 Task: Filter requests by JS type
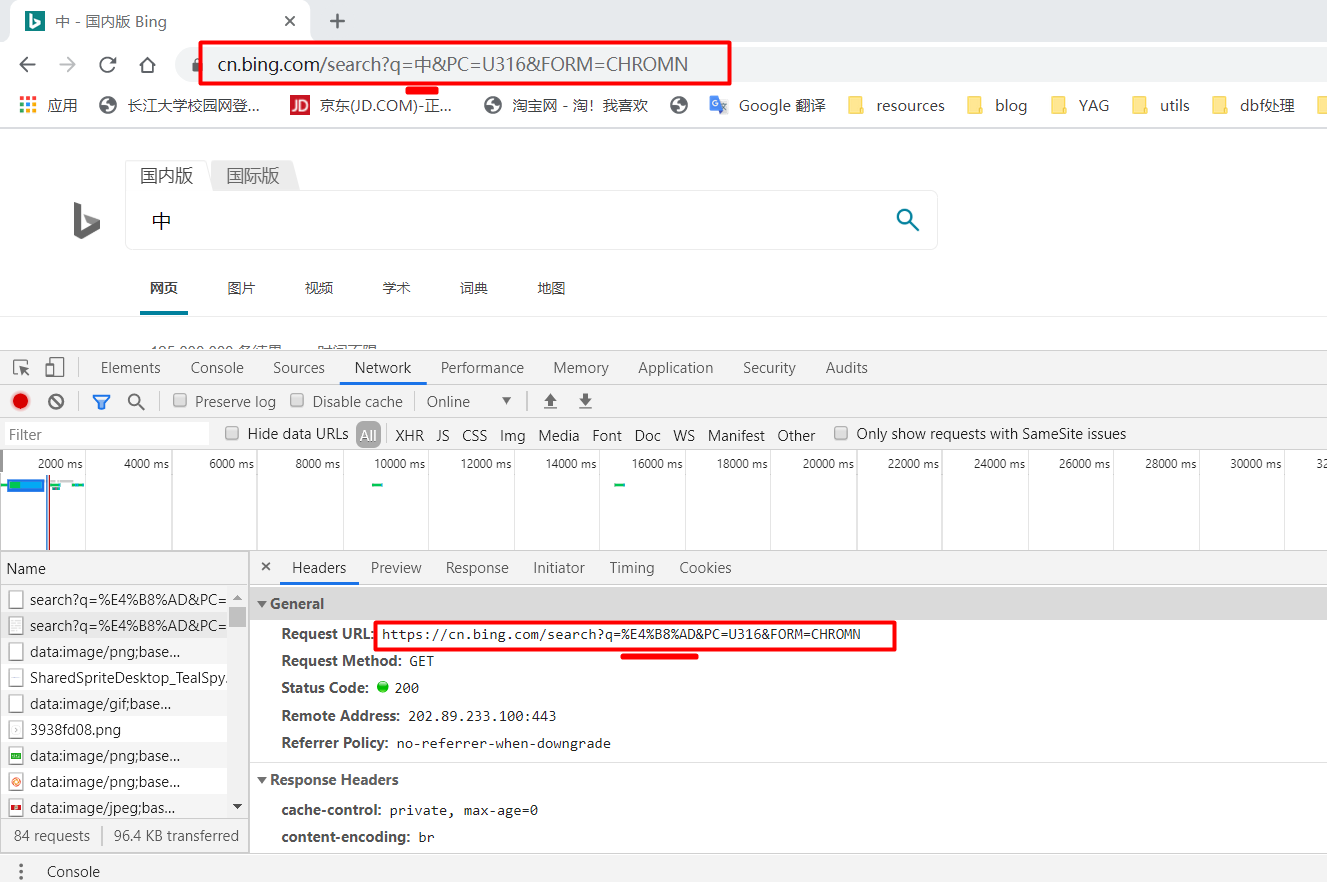coord(443,435)
